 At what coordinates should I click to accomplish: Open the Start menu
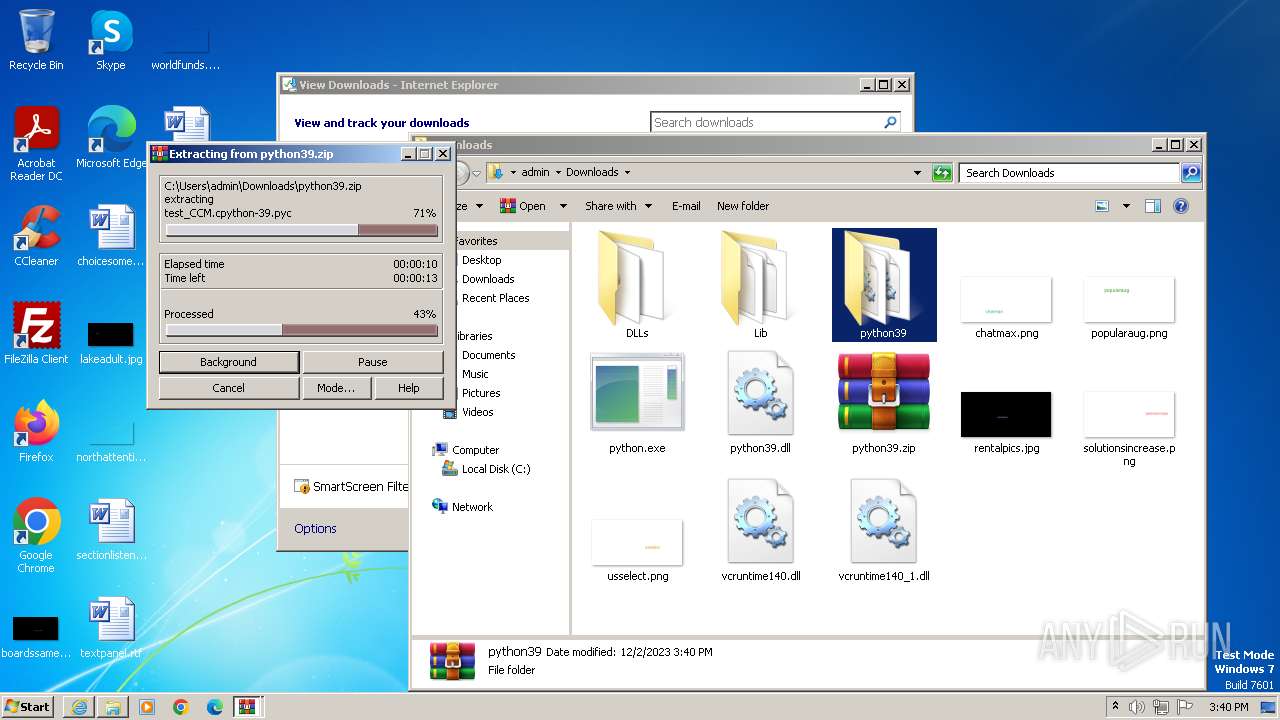(x=28, y=706)
